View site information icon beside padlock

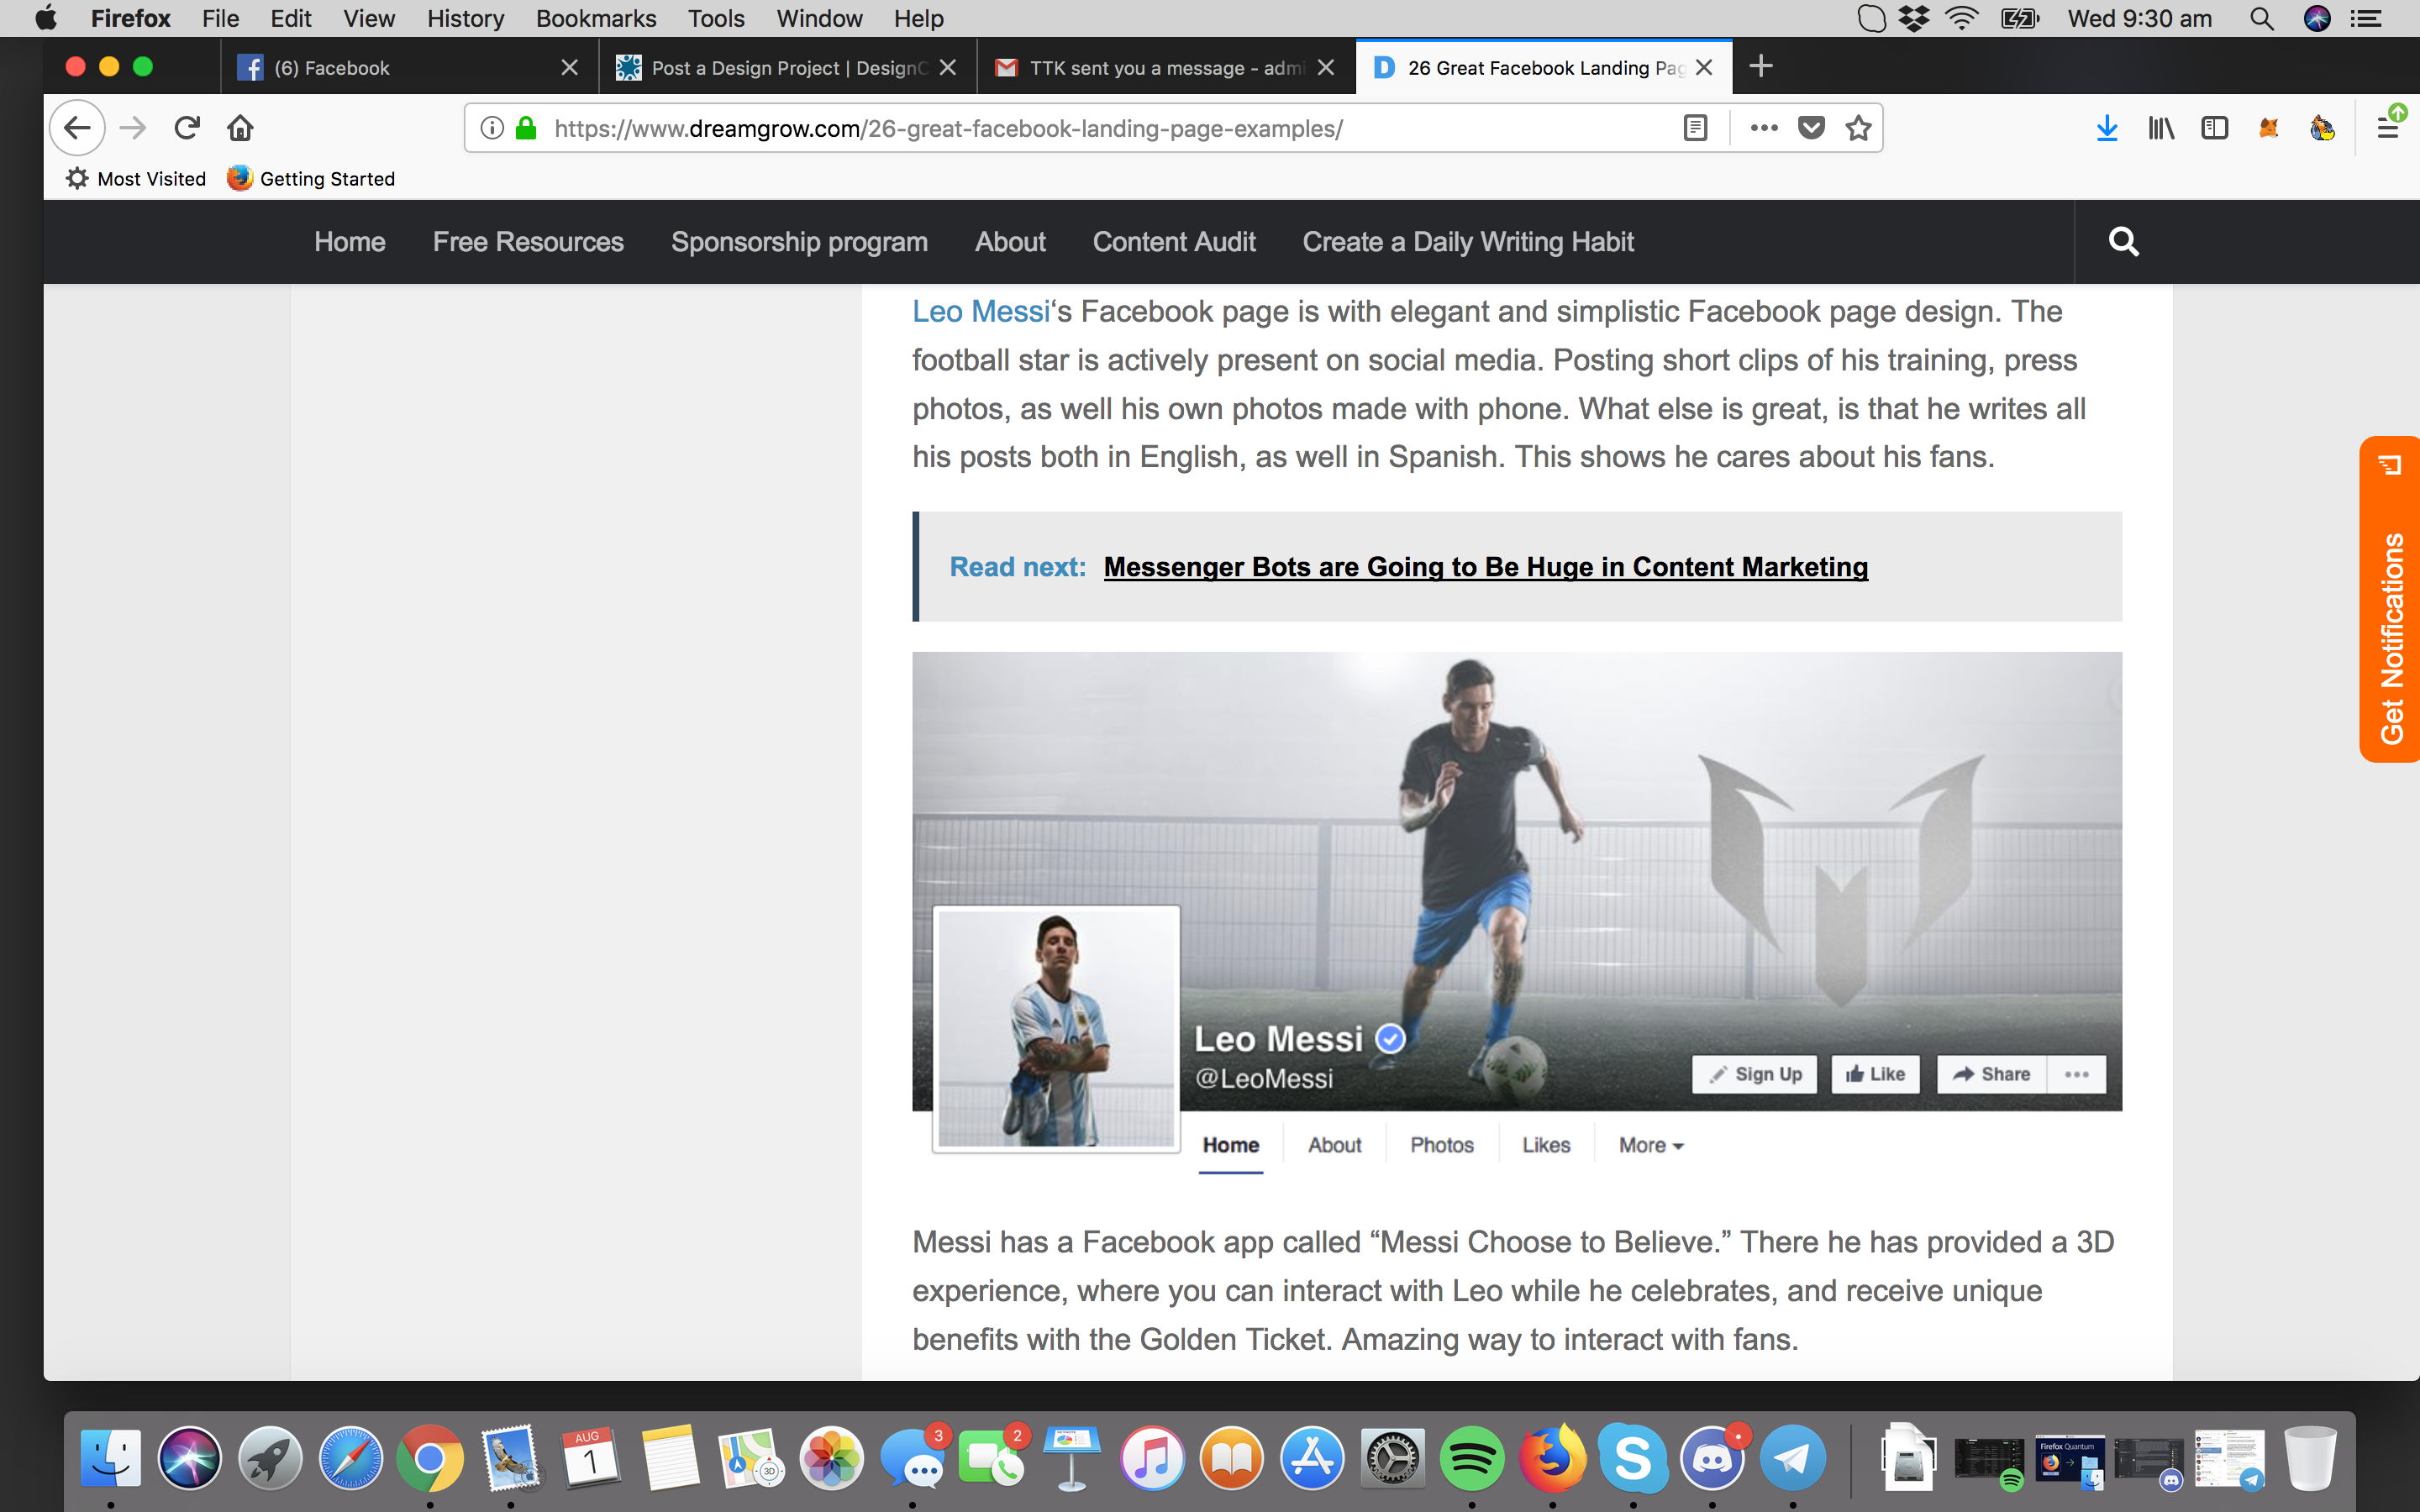[x=492, y=128]
